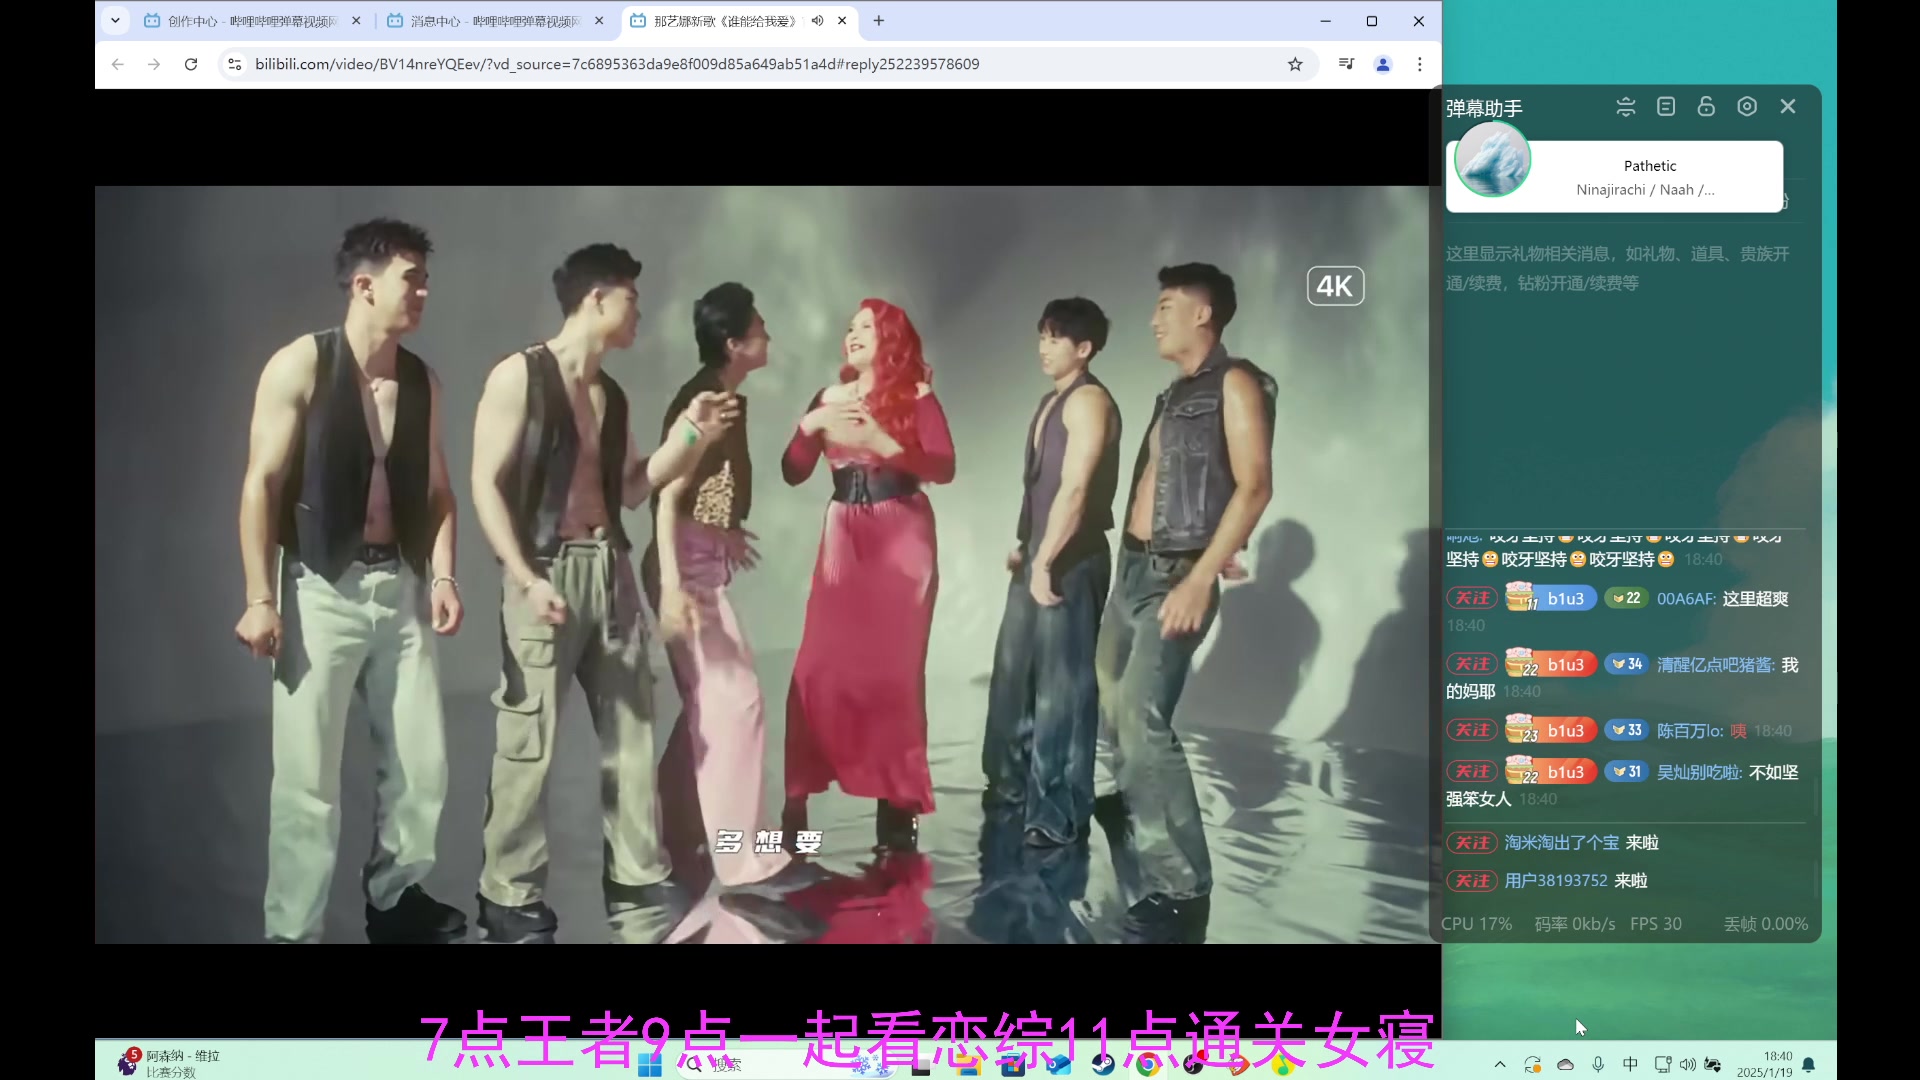Open the OneDrive cloud tray icon
Image resolution: width=1920 pixels, height=1080 pixels.
click(1566, 1065)
